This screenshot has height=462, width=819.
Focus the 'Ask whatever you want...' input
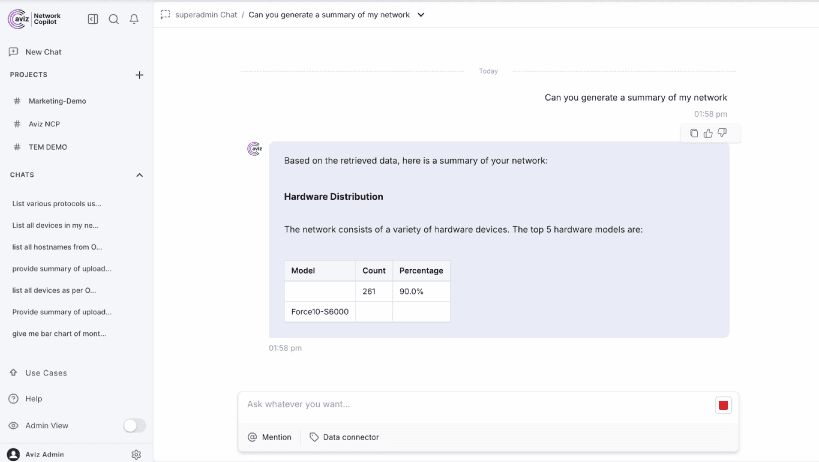(475, 405)
